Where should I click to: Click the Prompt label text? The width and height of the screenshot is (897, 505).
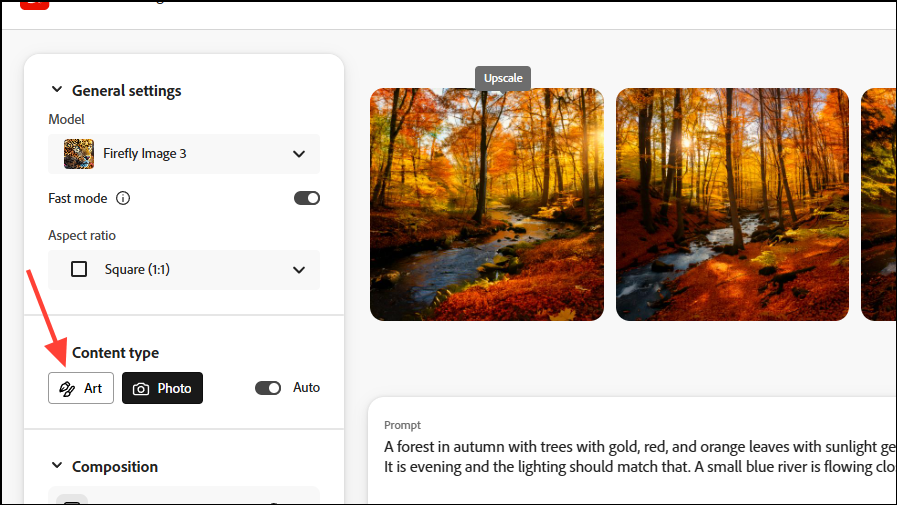[x=402, y=425]
